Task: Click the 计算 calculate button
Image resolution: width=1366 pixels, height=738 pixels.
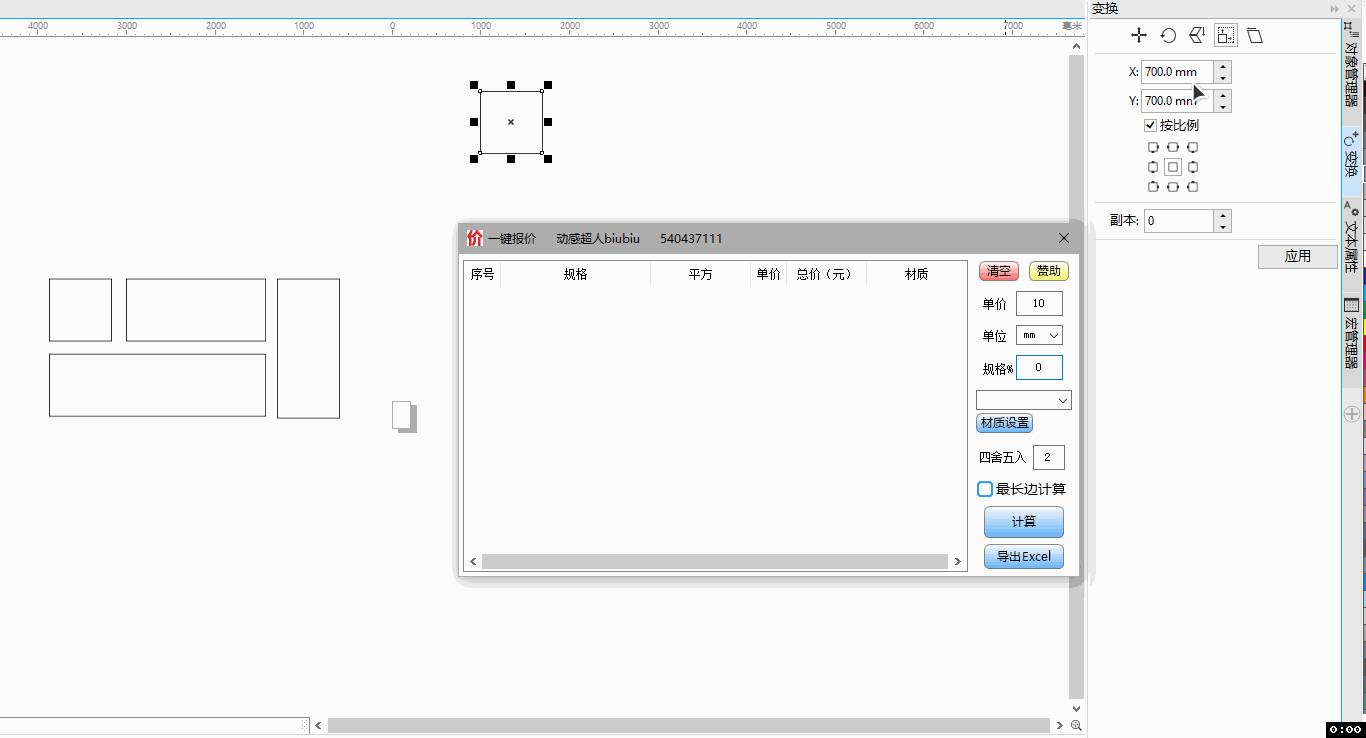Action: tap(1023, 522)
